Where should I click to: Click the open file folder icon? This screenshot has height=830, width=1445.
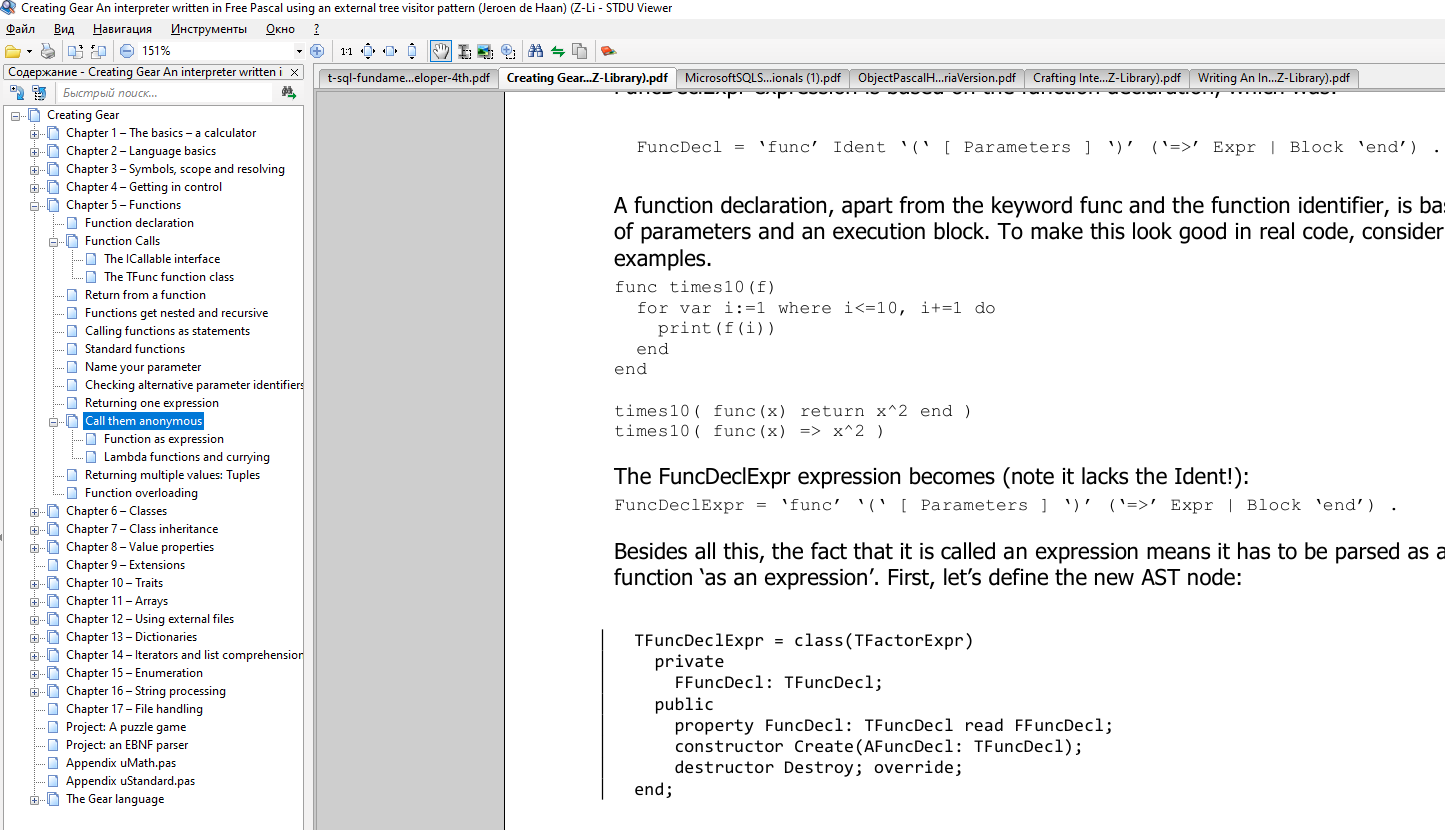coord(13,51)
